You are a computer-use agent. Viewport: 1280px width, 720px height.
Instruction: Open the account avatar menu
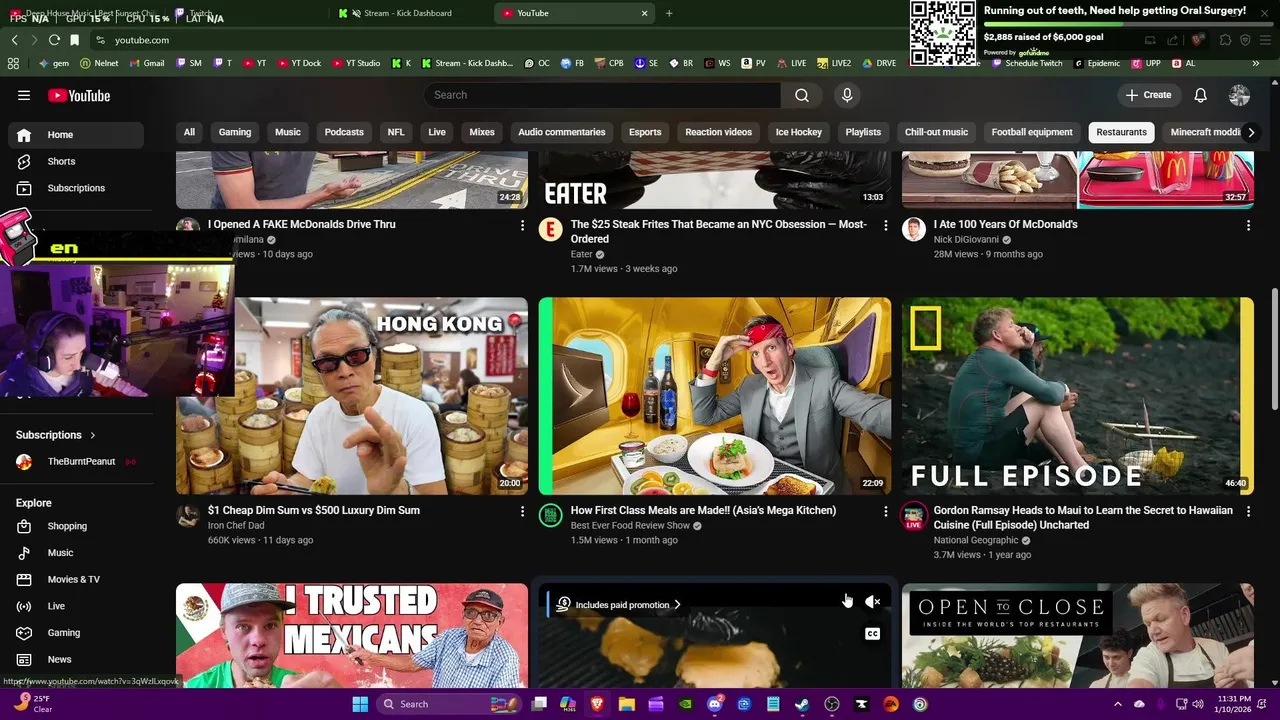pos(1239,95)
